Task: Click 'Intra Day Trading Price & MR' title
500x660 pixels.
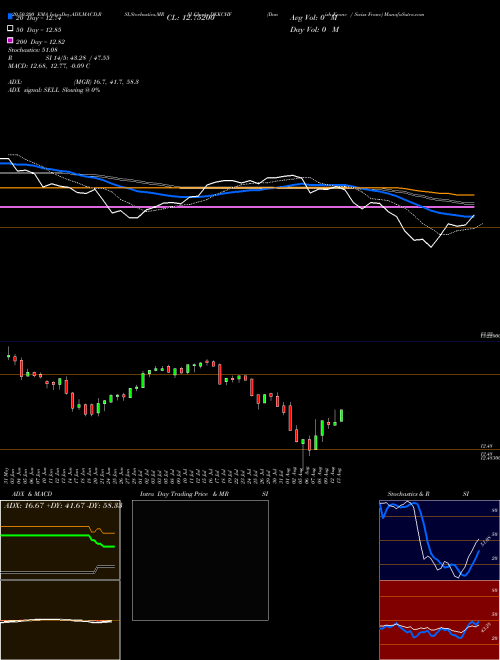Action: (184, 494)
